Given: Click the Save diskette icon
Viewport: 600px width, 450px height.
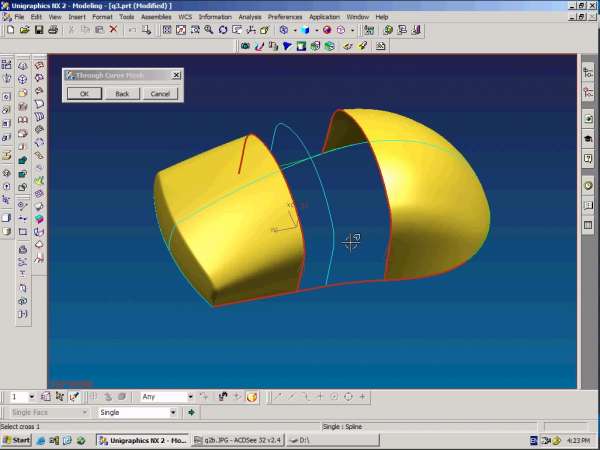Looking at the screenshot, I should pos(39,30).
